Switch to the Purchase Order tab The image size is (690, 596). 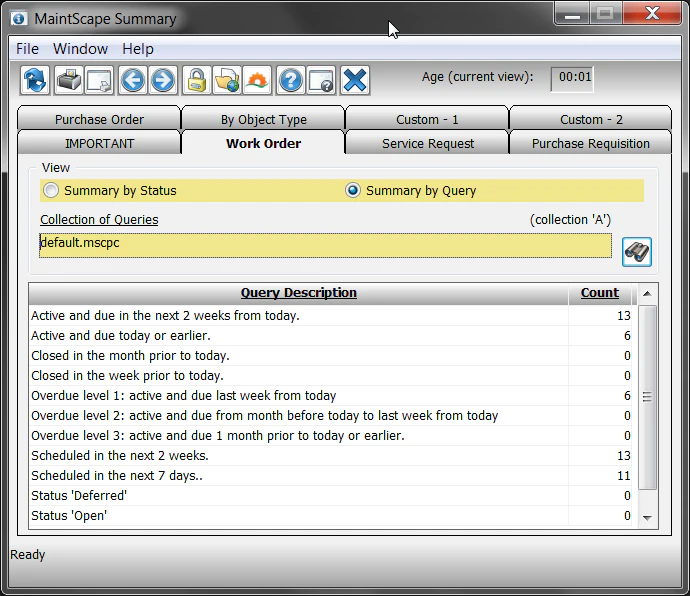pos(99,119)
